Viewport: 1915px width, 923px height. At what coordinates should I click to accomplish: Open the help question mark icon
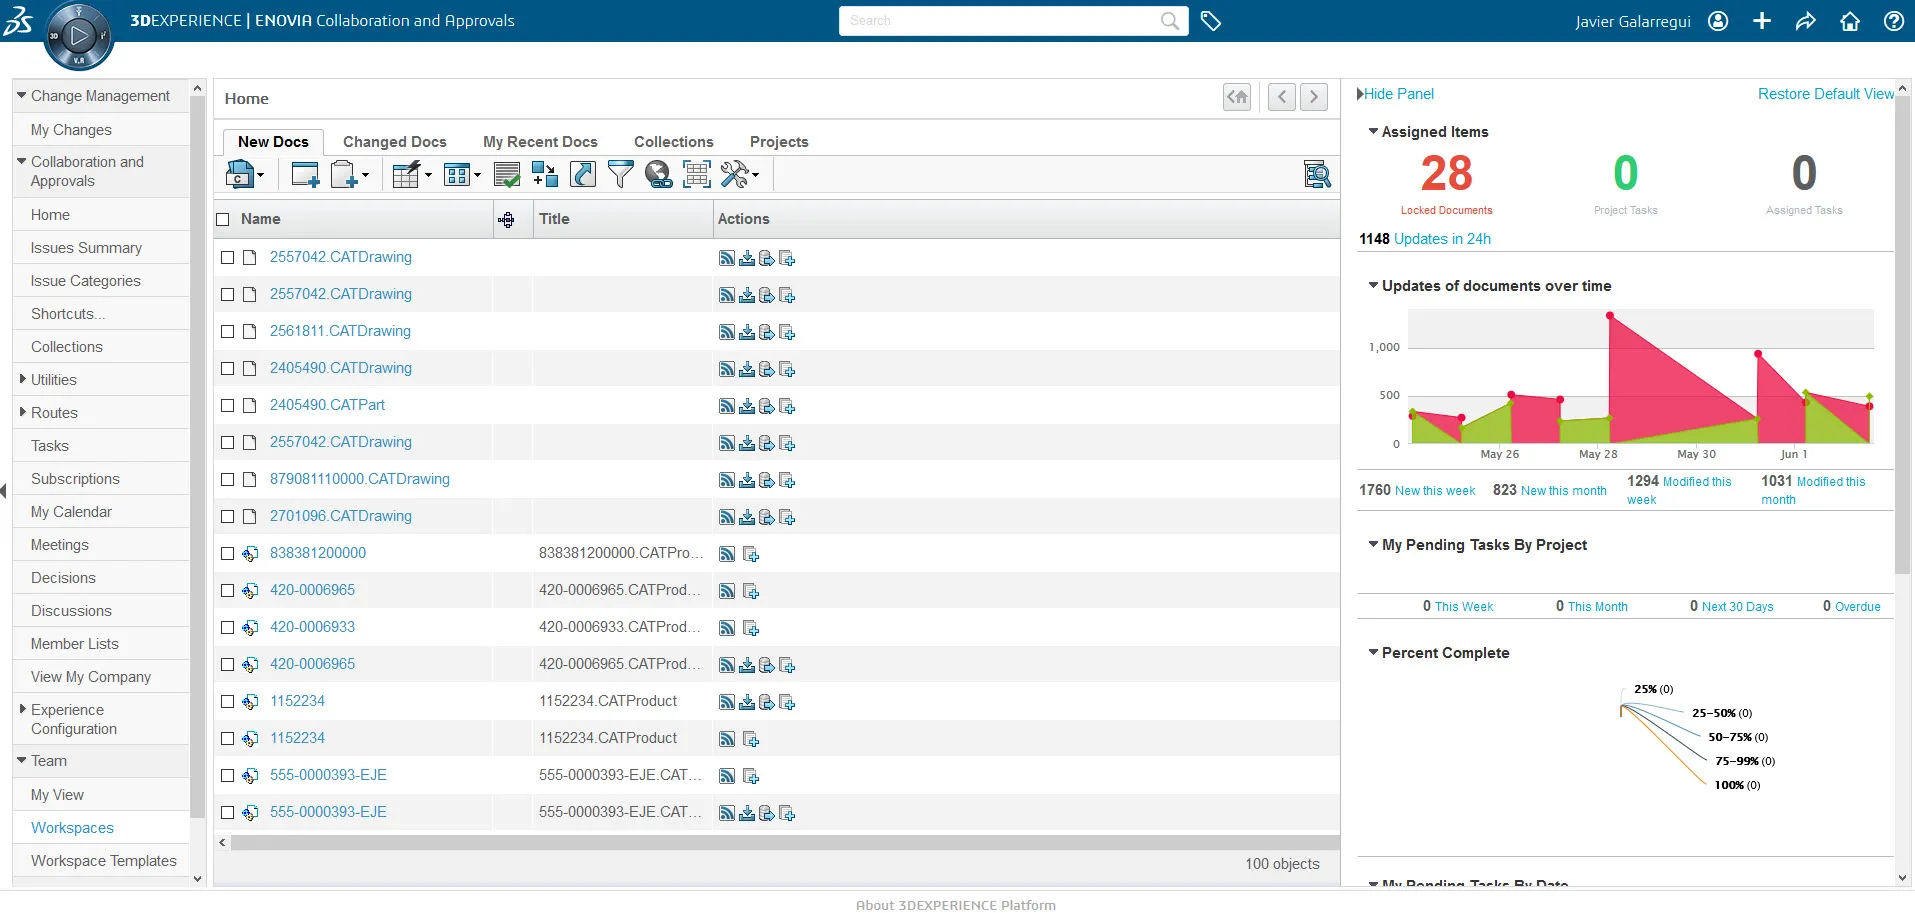pos(1893,21)
